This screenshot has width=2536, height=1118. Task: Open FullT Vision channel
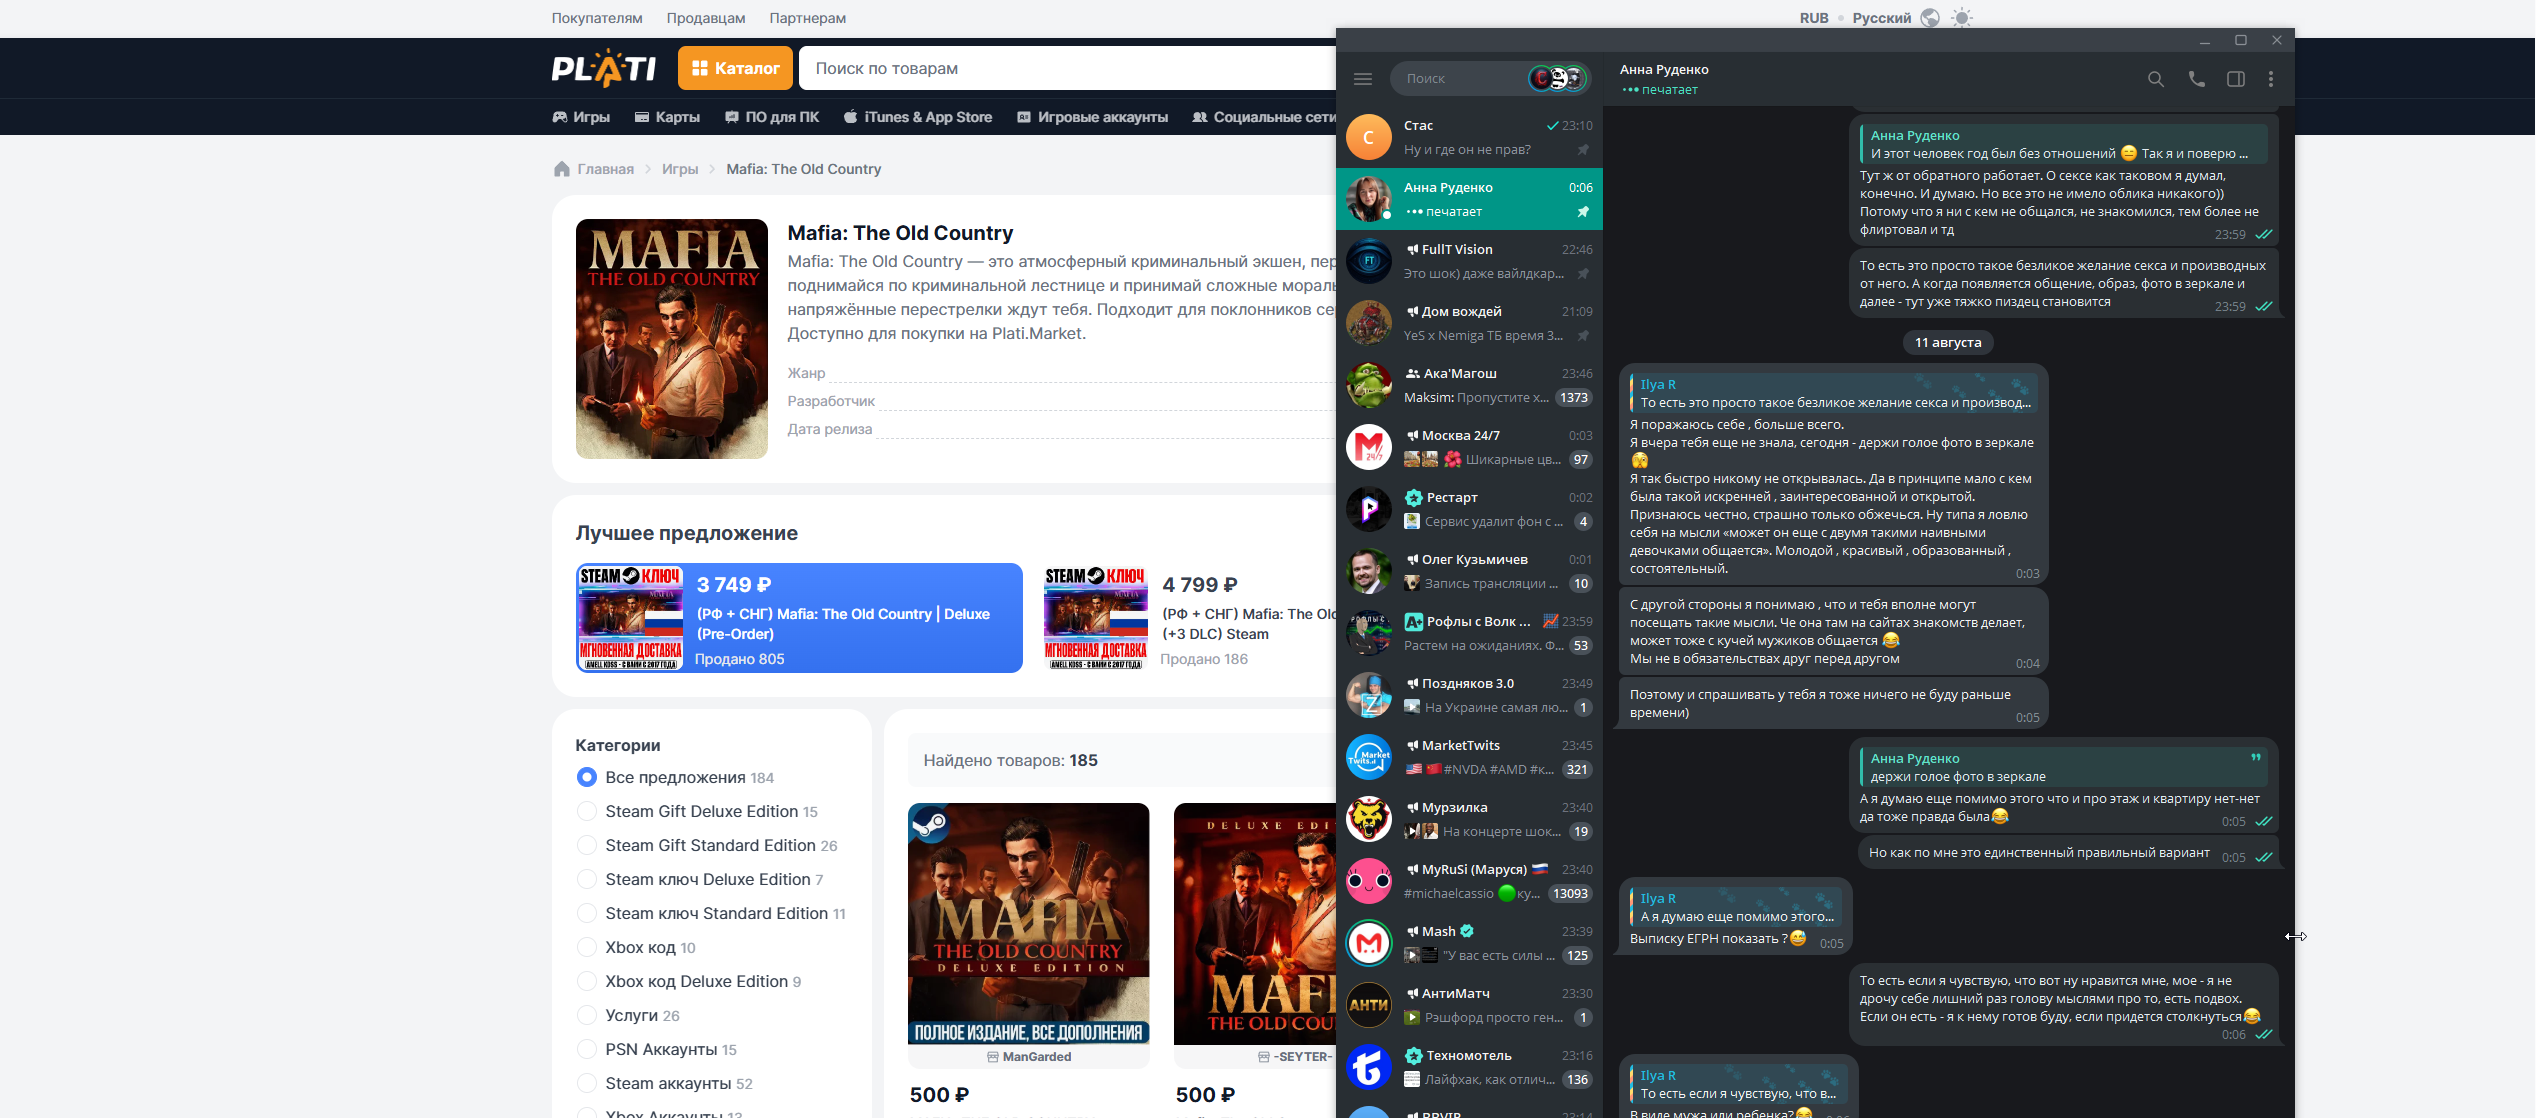point(1469,261)
